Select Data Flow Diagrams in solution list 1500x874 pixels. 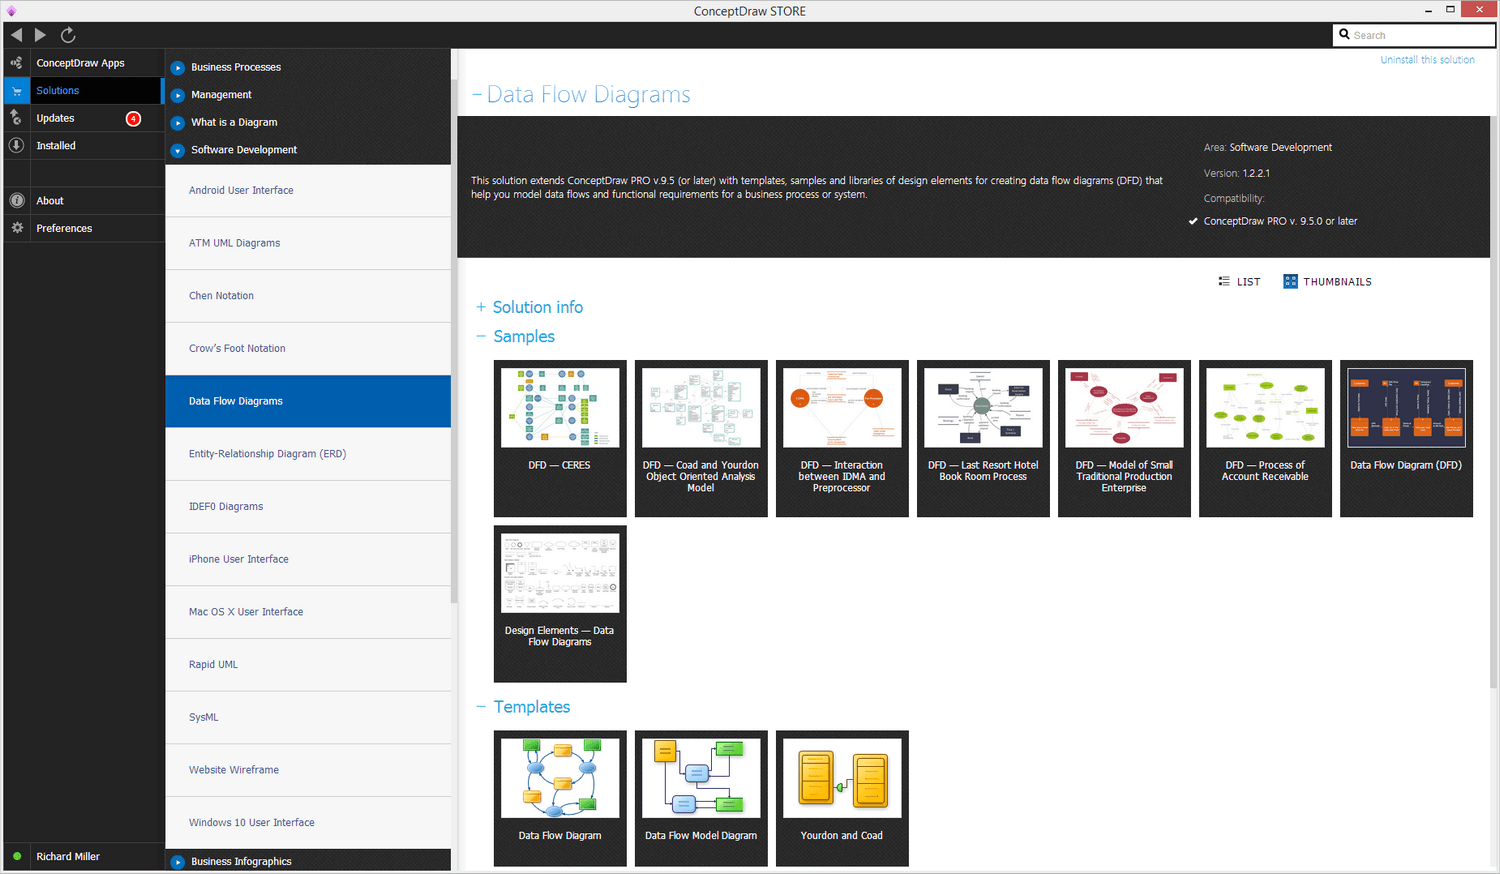click(308, 401)
